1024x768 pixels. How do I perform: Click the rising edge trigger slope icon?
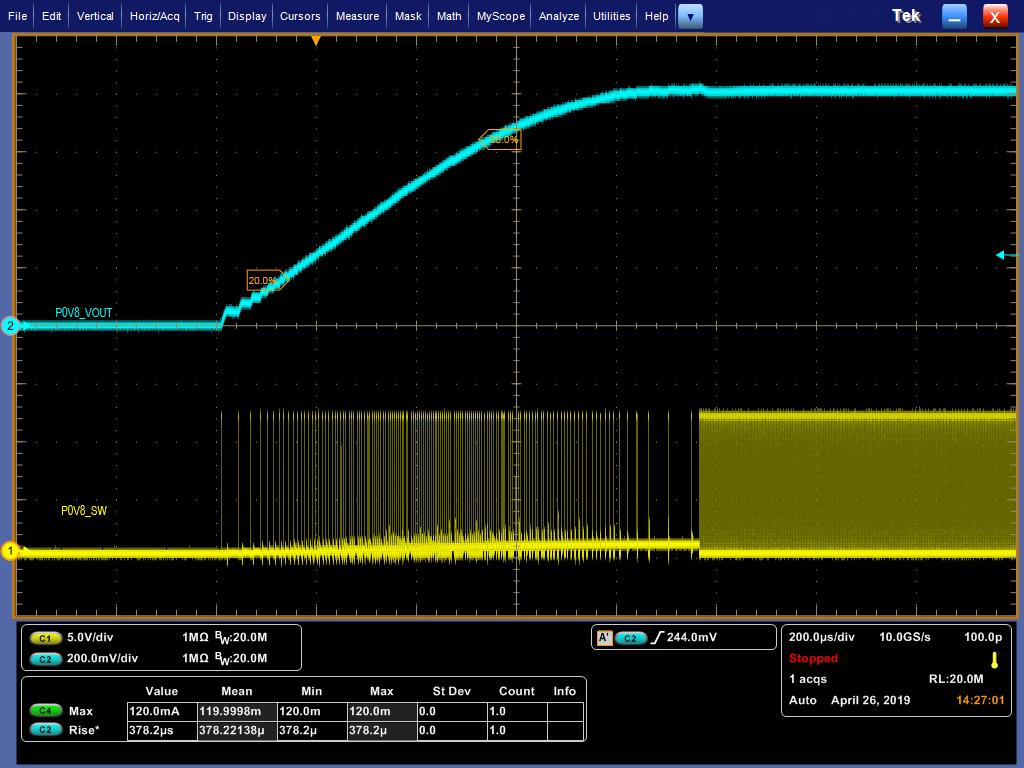tap(657, 637)
